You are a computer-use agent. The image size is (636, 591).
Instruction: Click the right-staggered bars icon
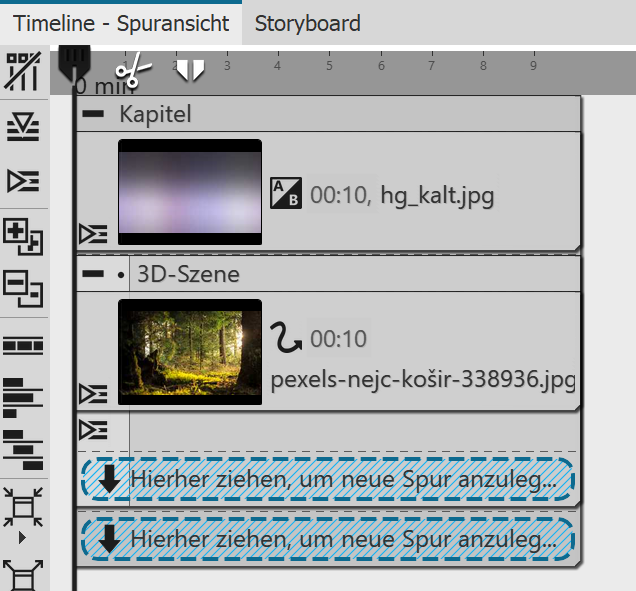pos(23,449)
